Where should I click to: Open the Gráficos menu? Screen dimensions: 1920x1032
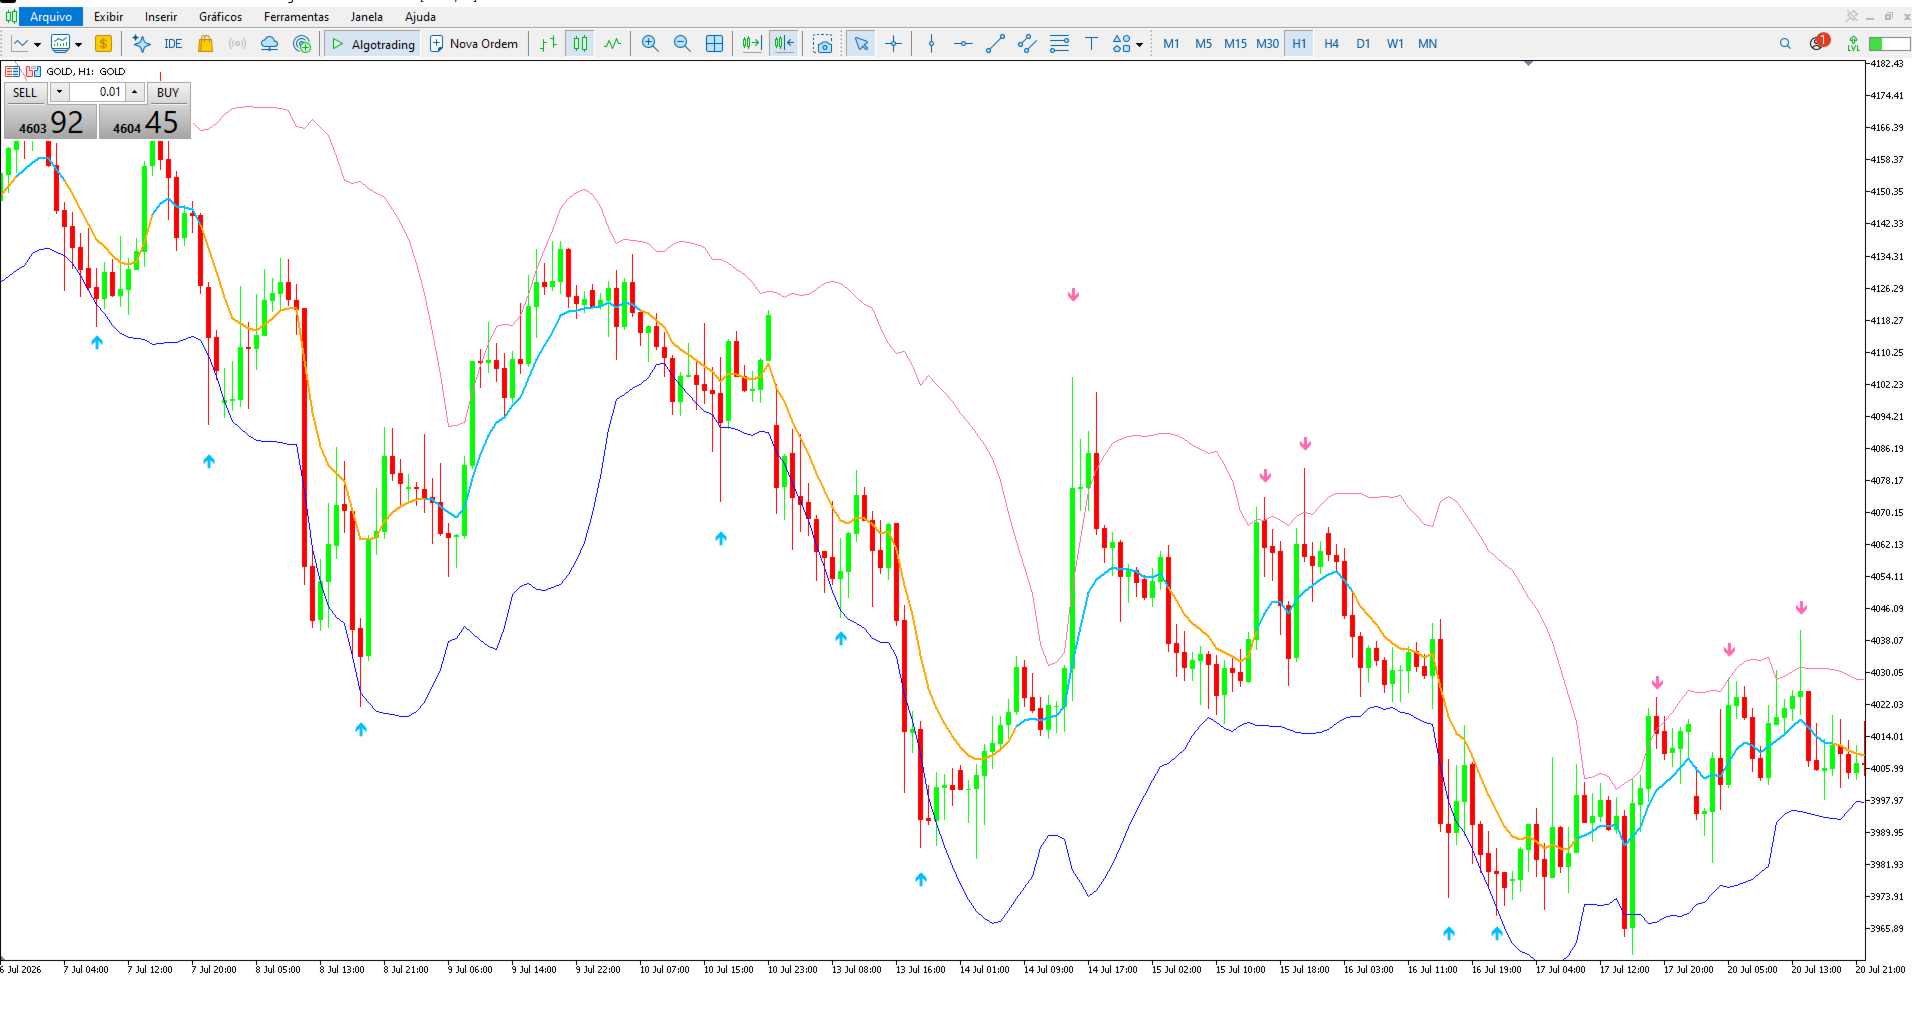[x=220, y=17]
